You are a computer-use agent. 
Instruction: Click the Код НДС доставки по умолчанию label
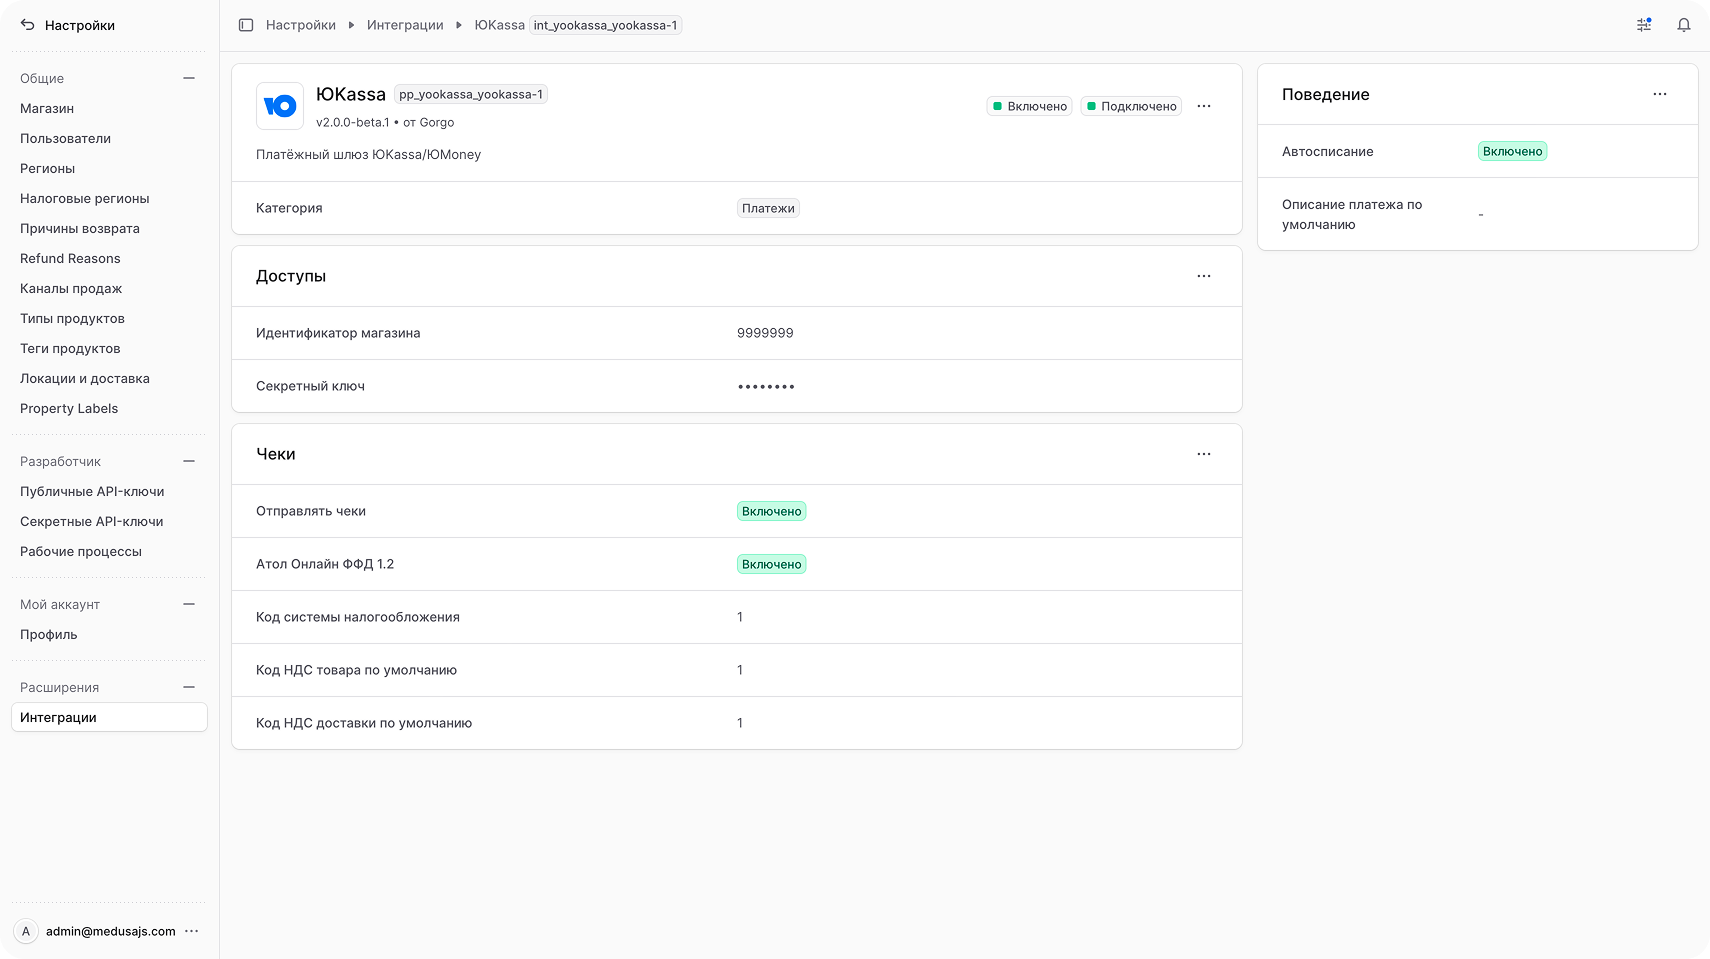pyautogui.click(x=364, y=723)
